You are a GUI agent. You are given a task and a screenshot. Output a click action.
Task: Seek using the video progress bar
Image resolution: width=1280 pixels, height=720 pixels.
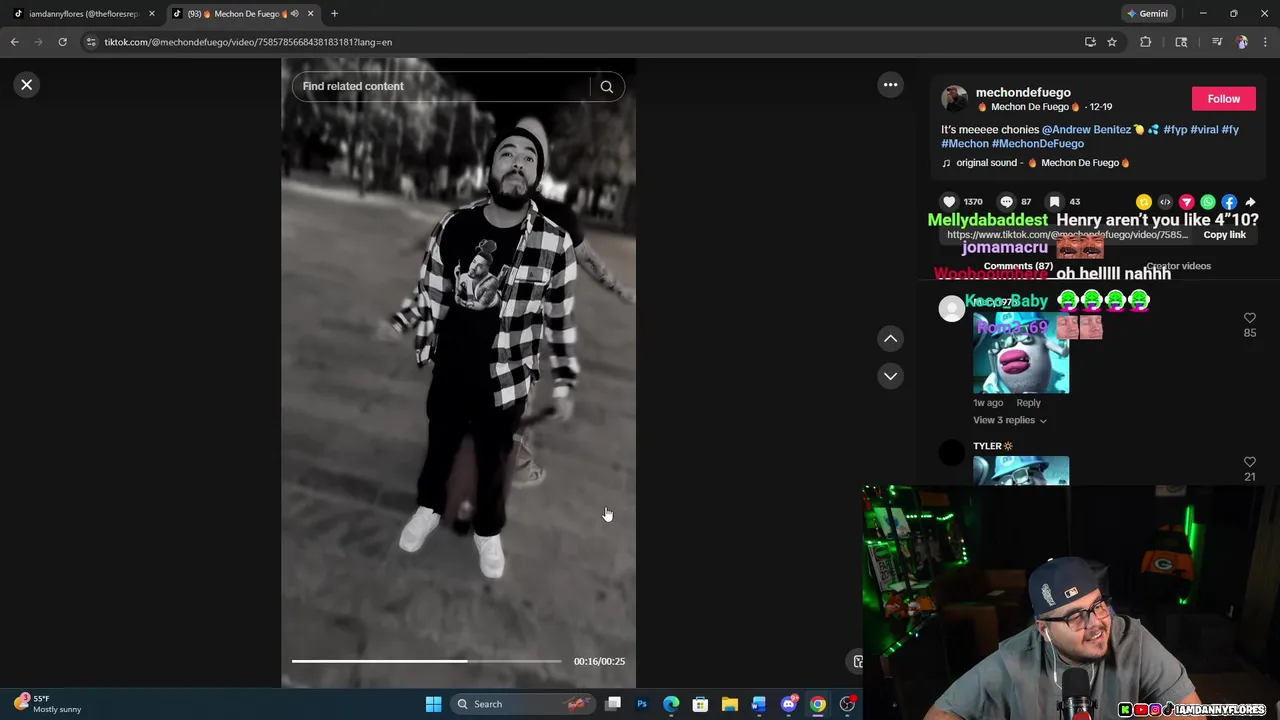click(x=427, y=661)
